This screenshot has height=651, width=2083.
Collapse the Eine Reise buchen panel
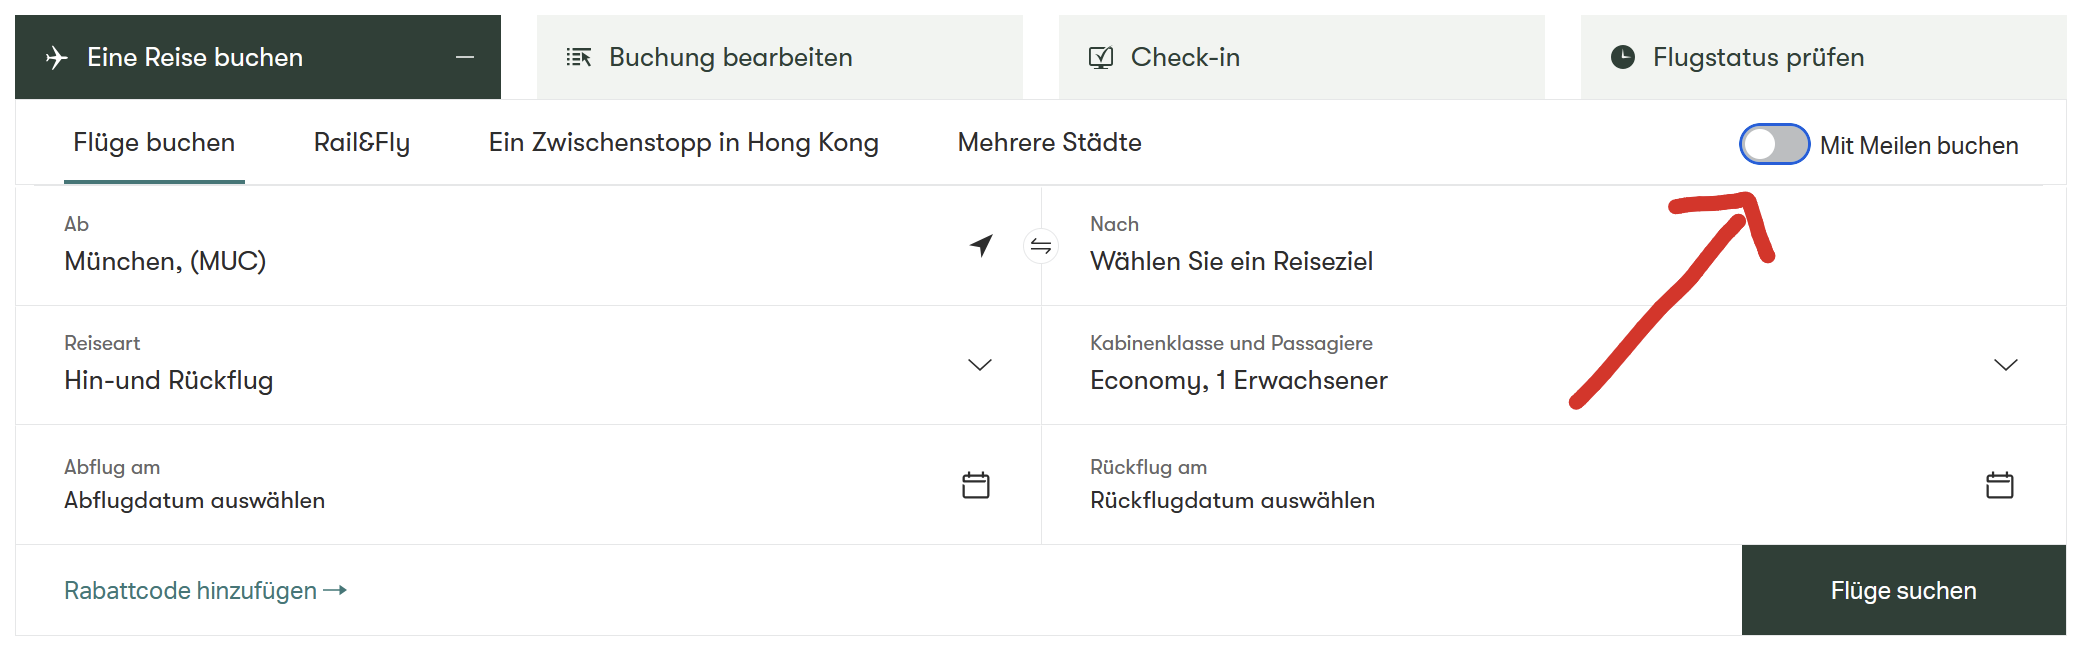click(x=465, y=58)
